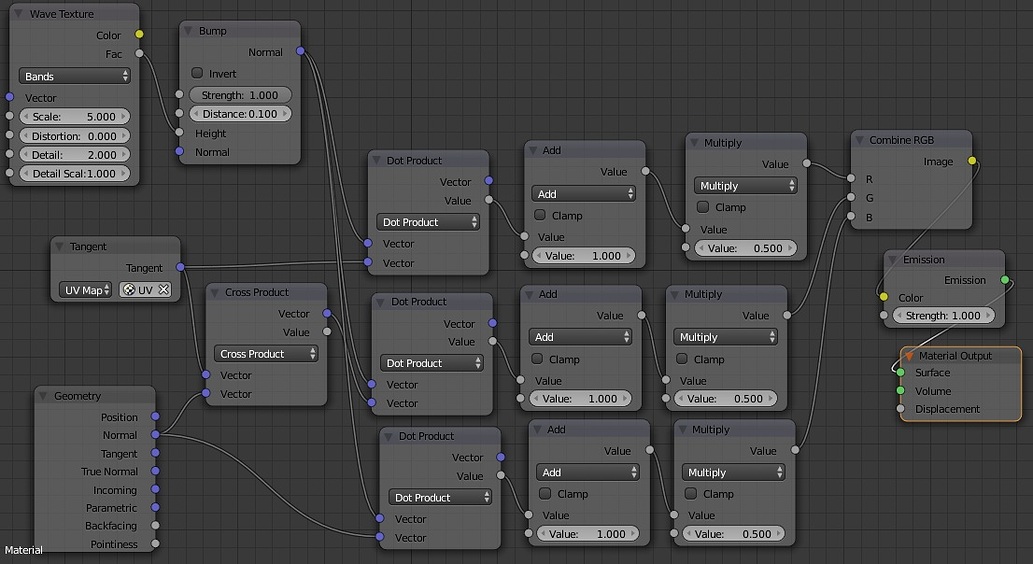Click the Emission Color input socket
The width and height of the screenshot is (1033, 564).
pos(884,297)
